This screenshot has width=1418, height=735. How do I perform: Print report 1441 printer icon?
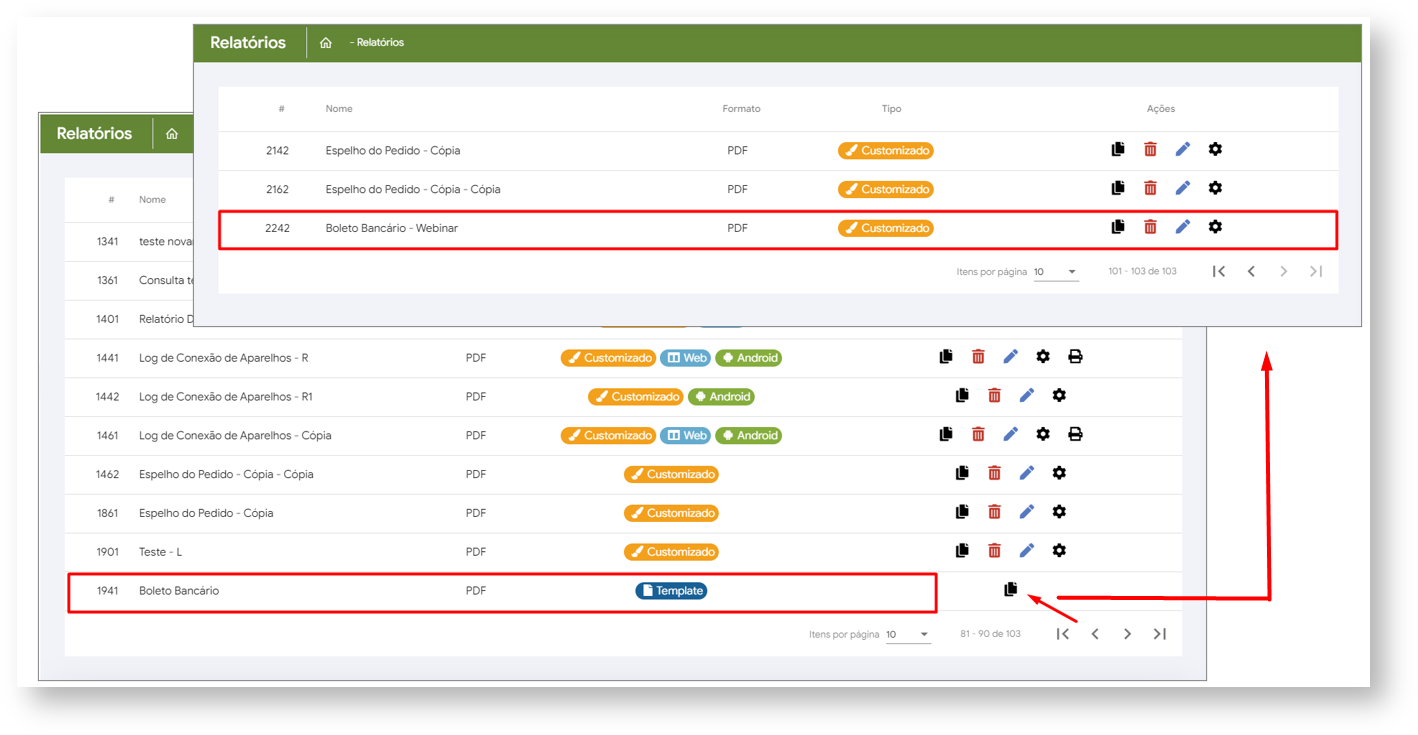pos(1075,357)
